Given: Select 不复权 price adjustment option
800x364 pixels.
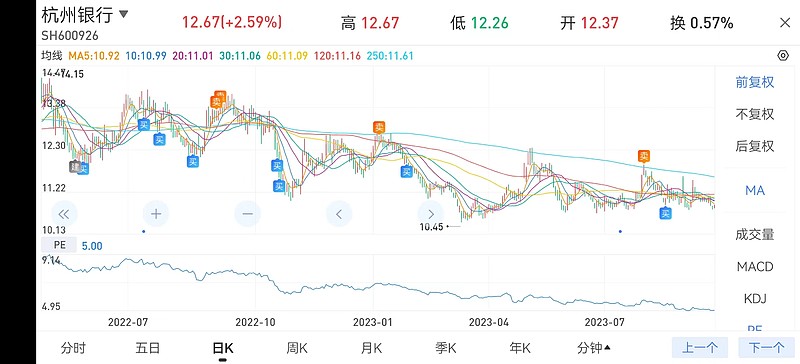Looking at the screenshot, I should click(755, 114).
